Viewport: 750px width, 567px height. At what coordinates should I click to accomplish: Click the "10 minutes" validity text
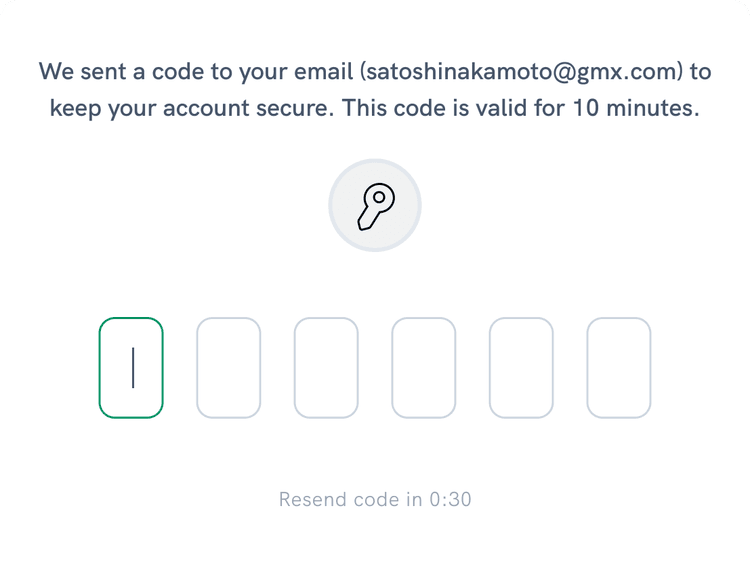point(633,108)
